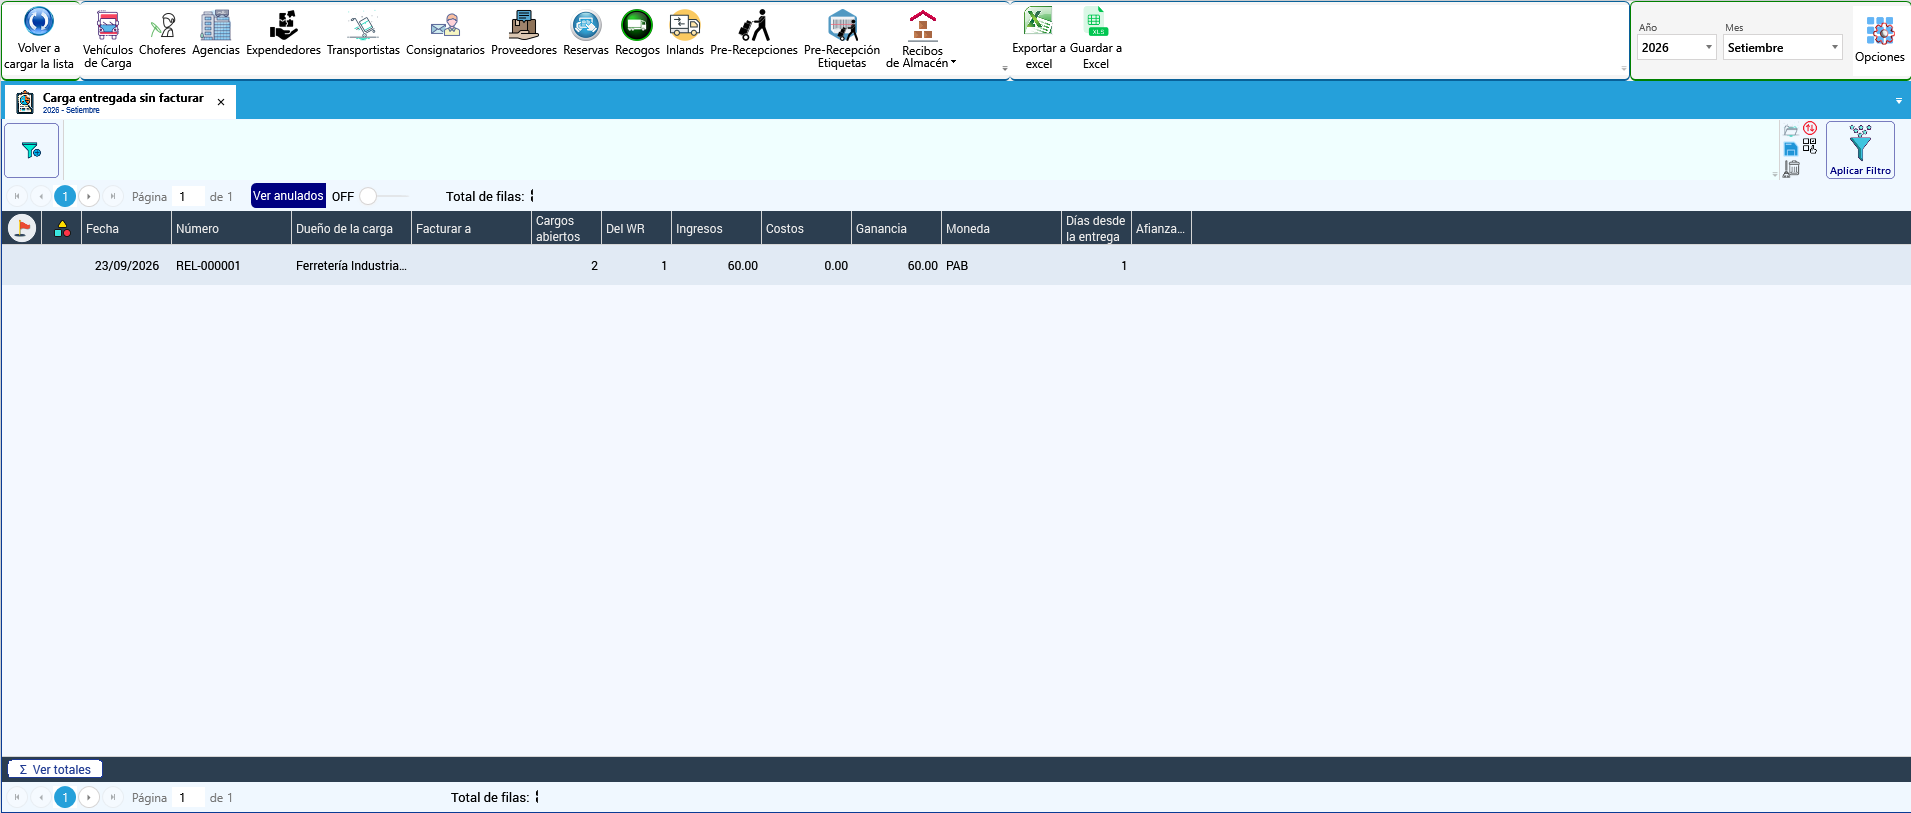Click the filter funnel button at left

[x=32, y=150]
